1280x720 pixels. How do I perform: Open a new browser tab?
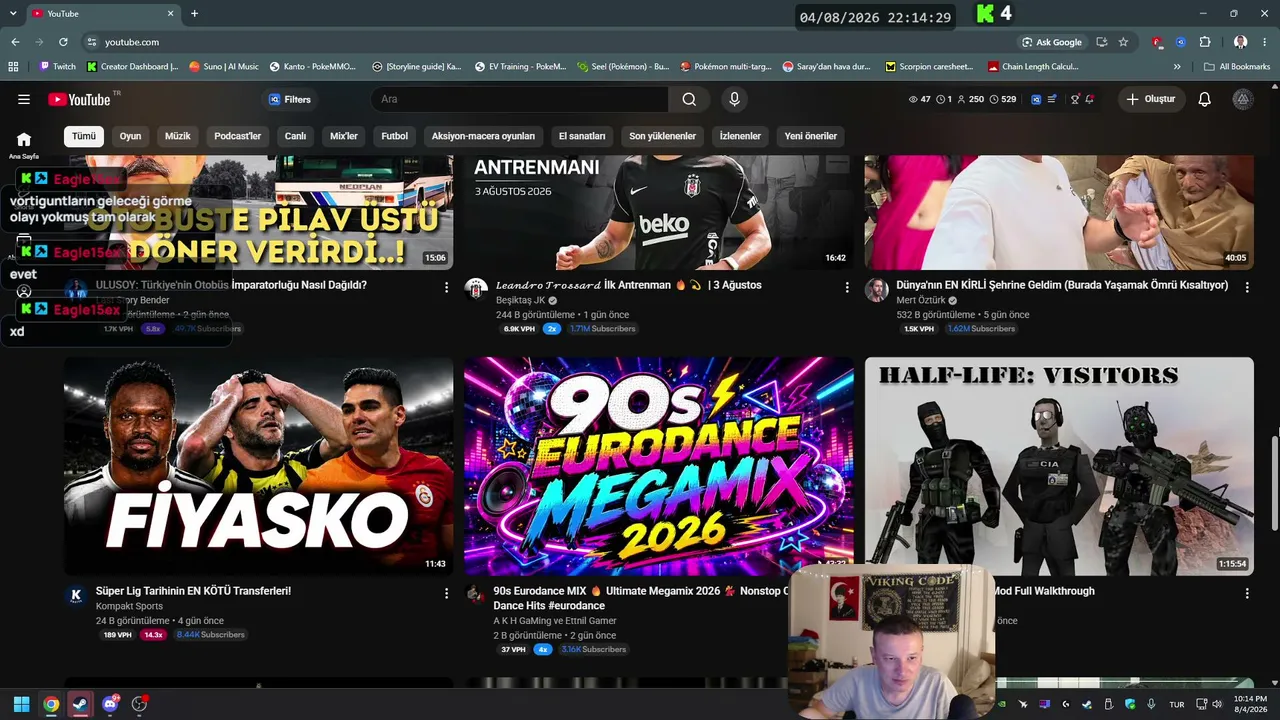tap(194, 14)
